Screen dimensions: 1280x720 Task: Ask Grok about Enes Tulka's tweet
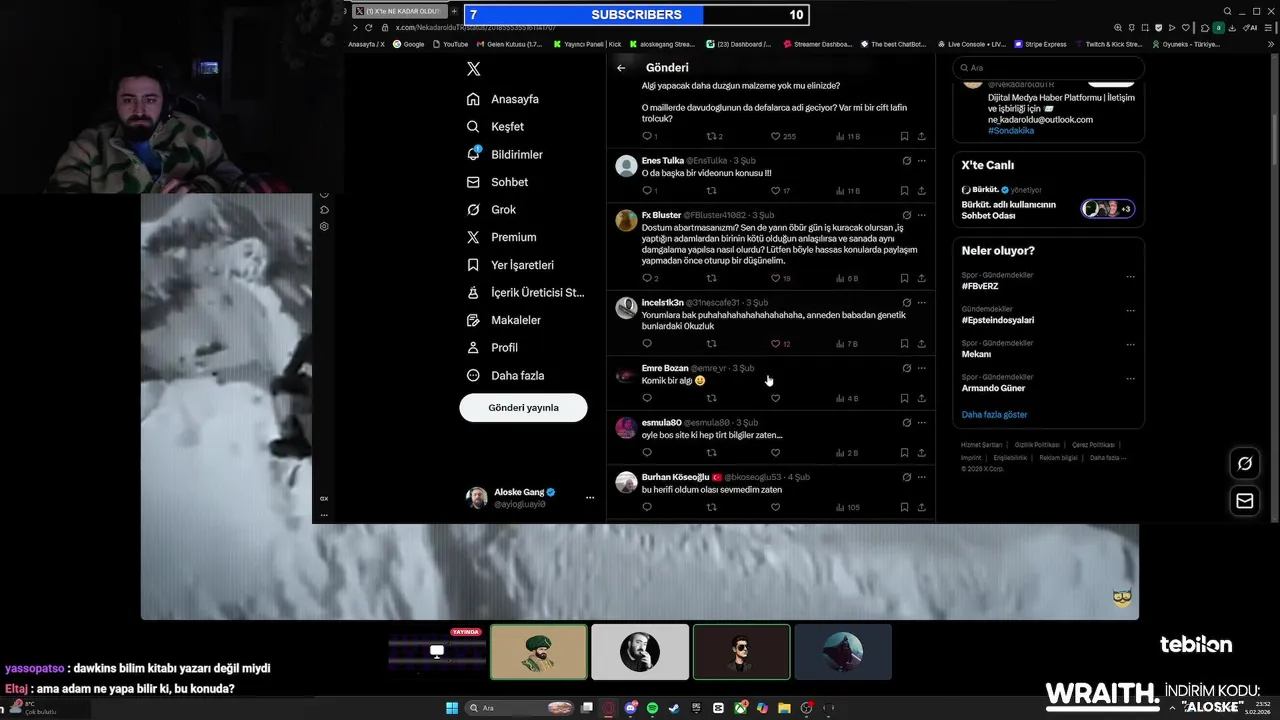[907, 160]
